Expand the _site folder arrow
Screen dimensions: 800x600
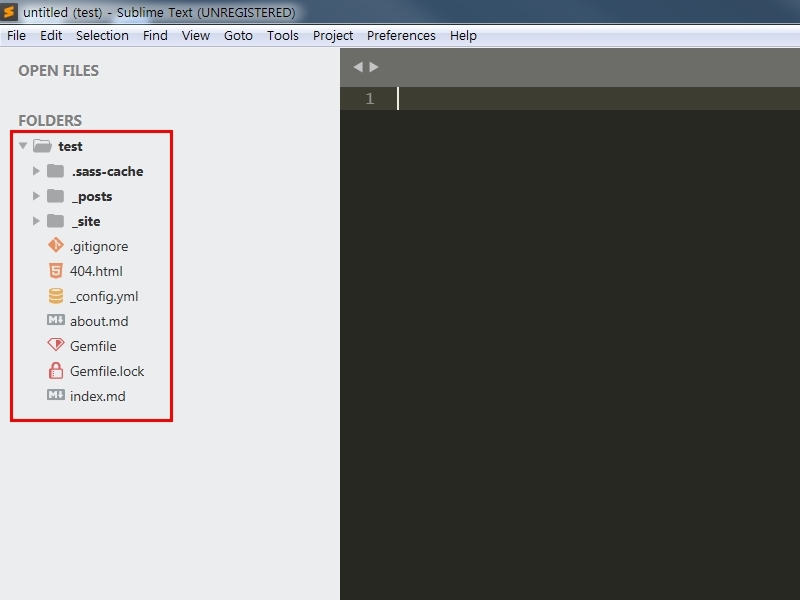tap(37, 221)
